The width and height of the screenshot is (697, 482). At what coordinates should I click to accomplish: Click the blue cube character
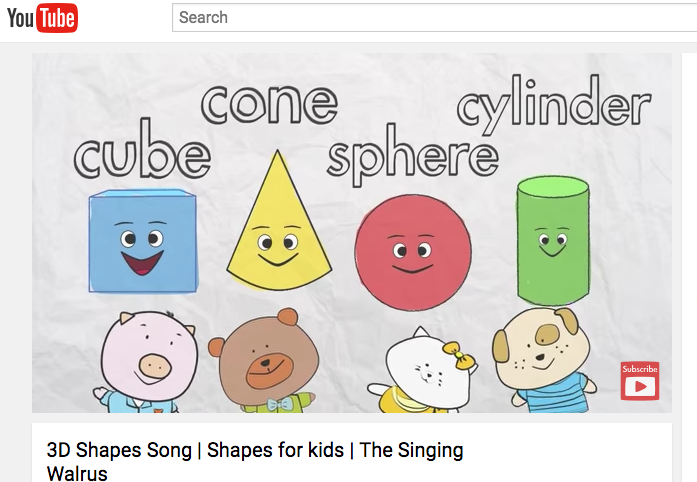click(x=143, y=241)
